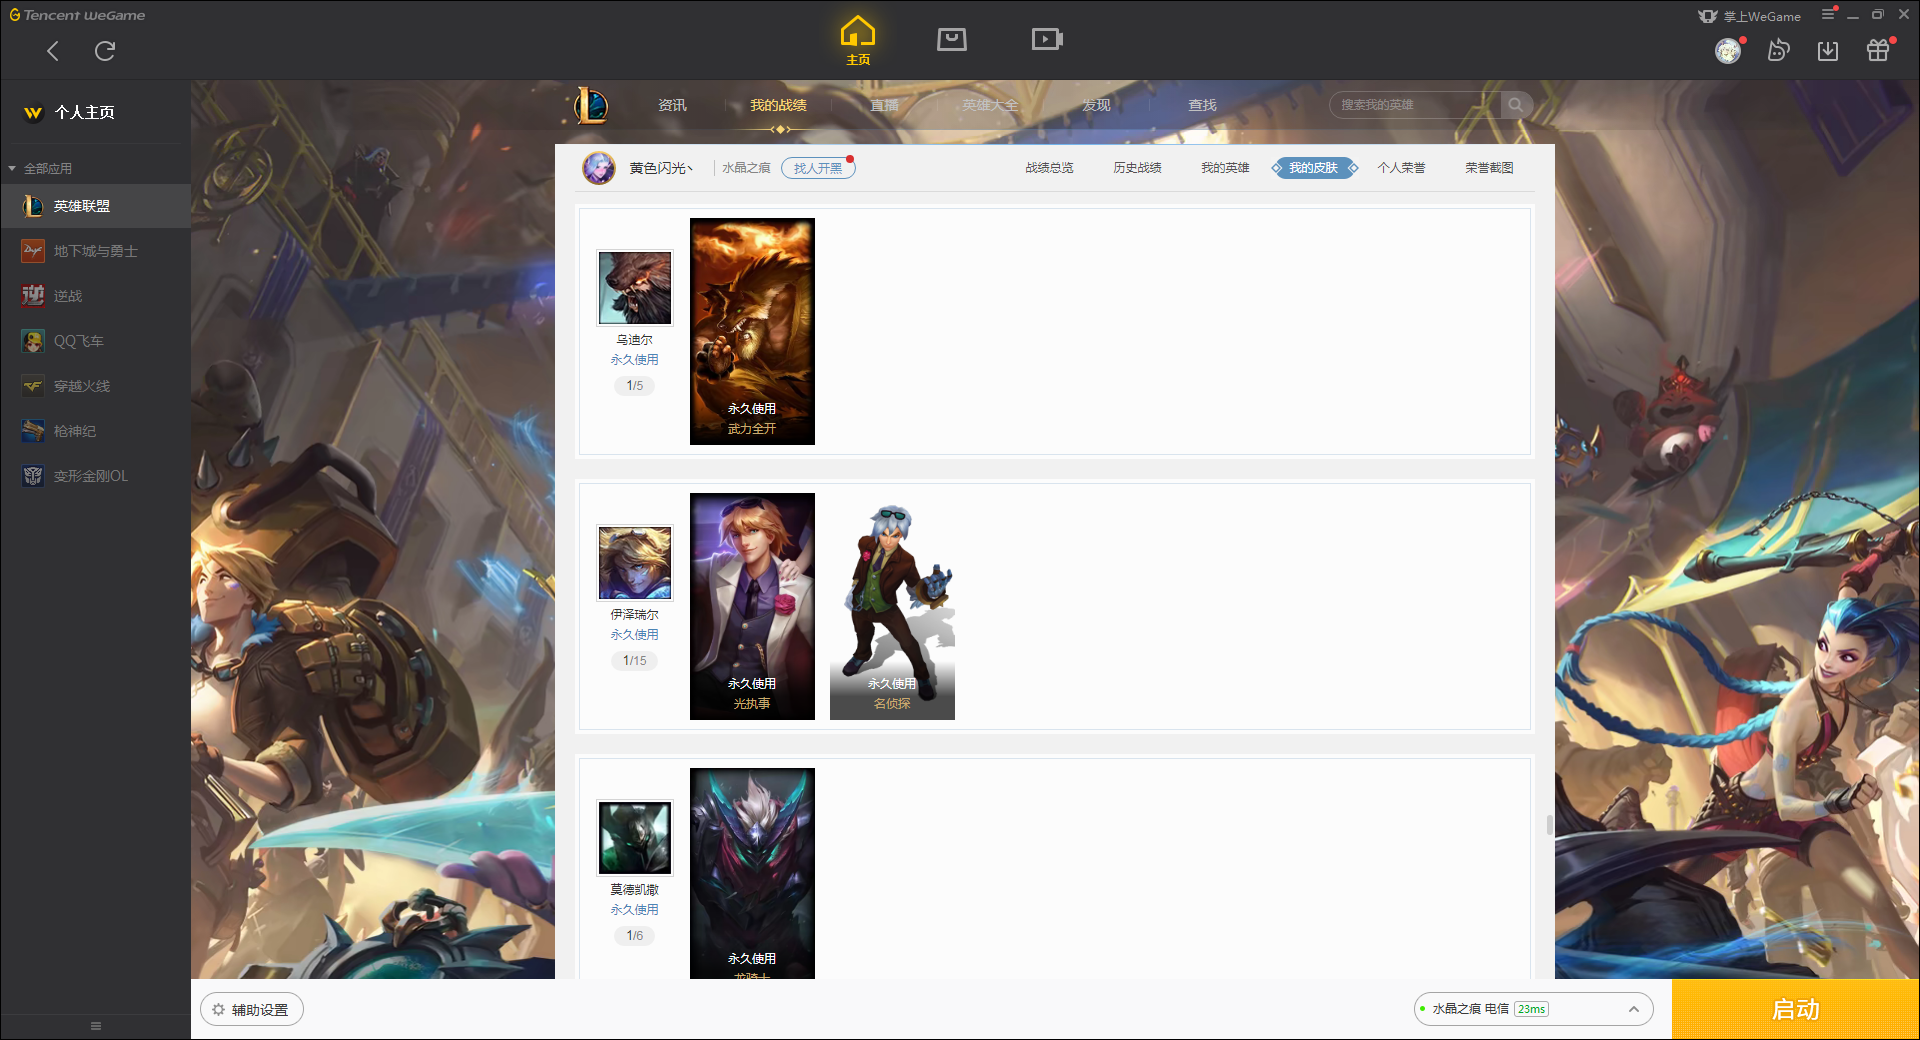
Task: Open the store bag icon in top bar
Action: click(951, 39)
